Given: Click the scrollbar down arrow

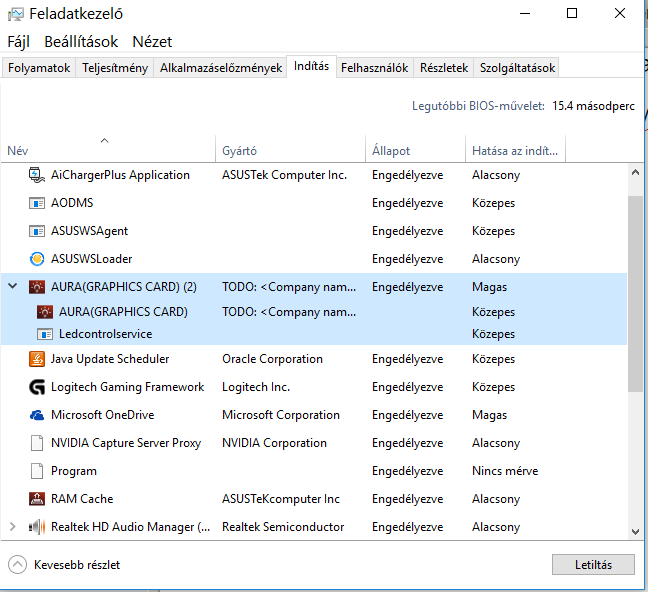Looking at the screenshot, I should click(x=636, y=531).
